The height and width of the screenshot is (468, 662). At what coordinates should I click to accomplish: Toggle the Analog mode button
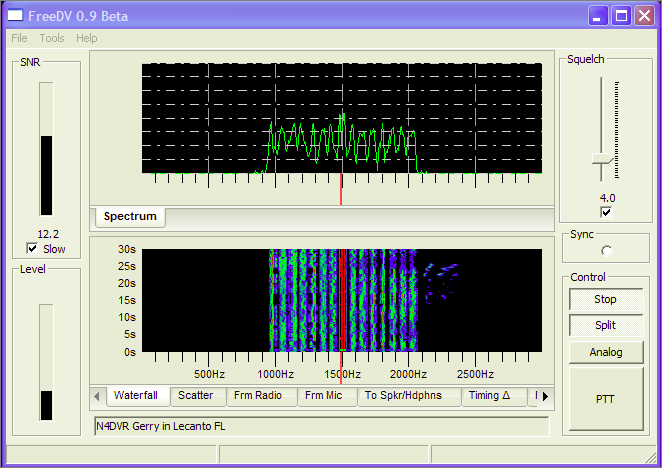pyautogui.click(x=606, y=352)
